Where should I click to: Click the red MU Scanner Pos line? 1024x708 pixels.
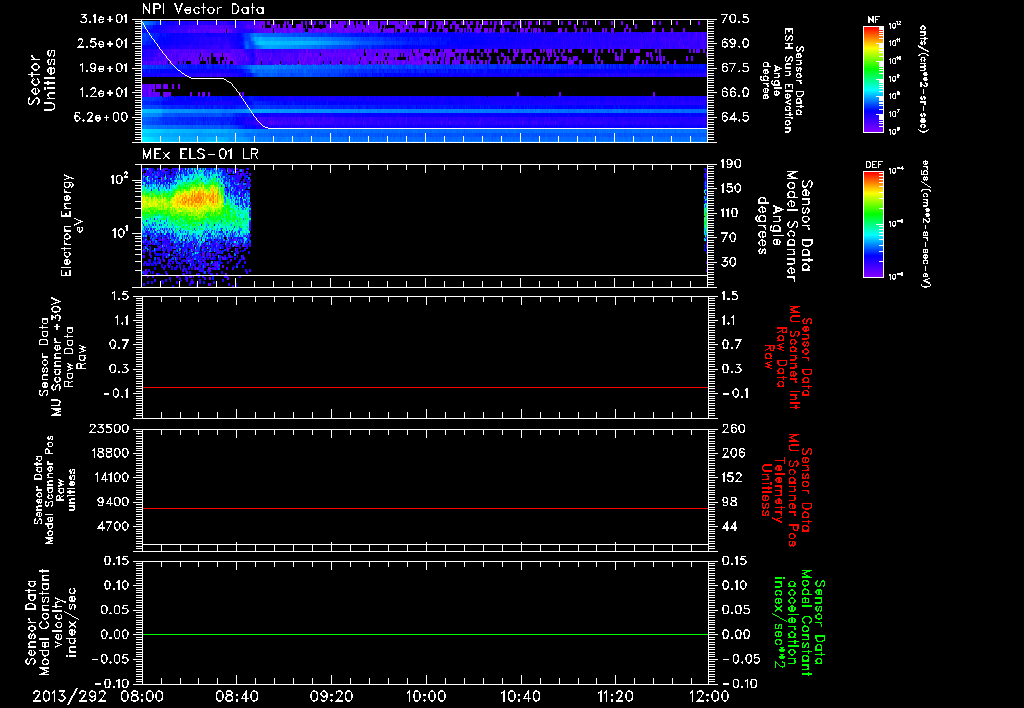[425, 509]
